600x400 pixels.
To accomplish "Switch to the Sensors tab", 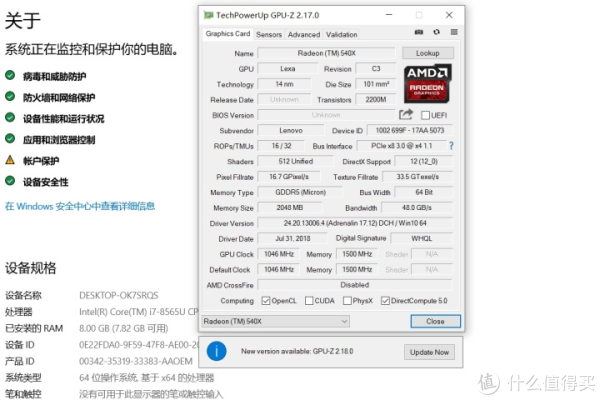I will pos(269,34).
